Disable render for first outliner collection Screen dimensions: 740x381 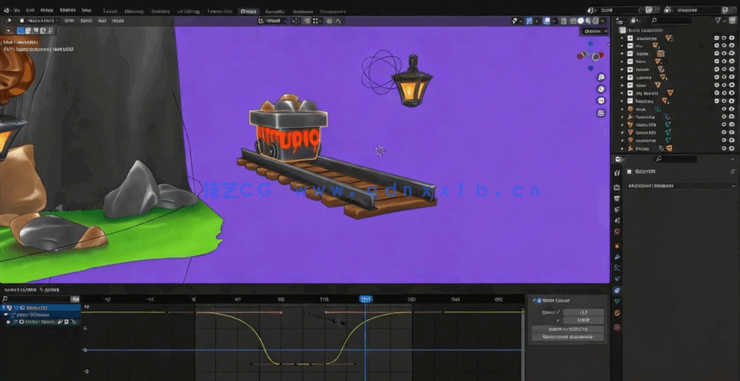pos(732,38)
